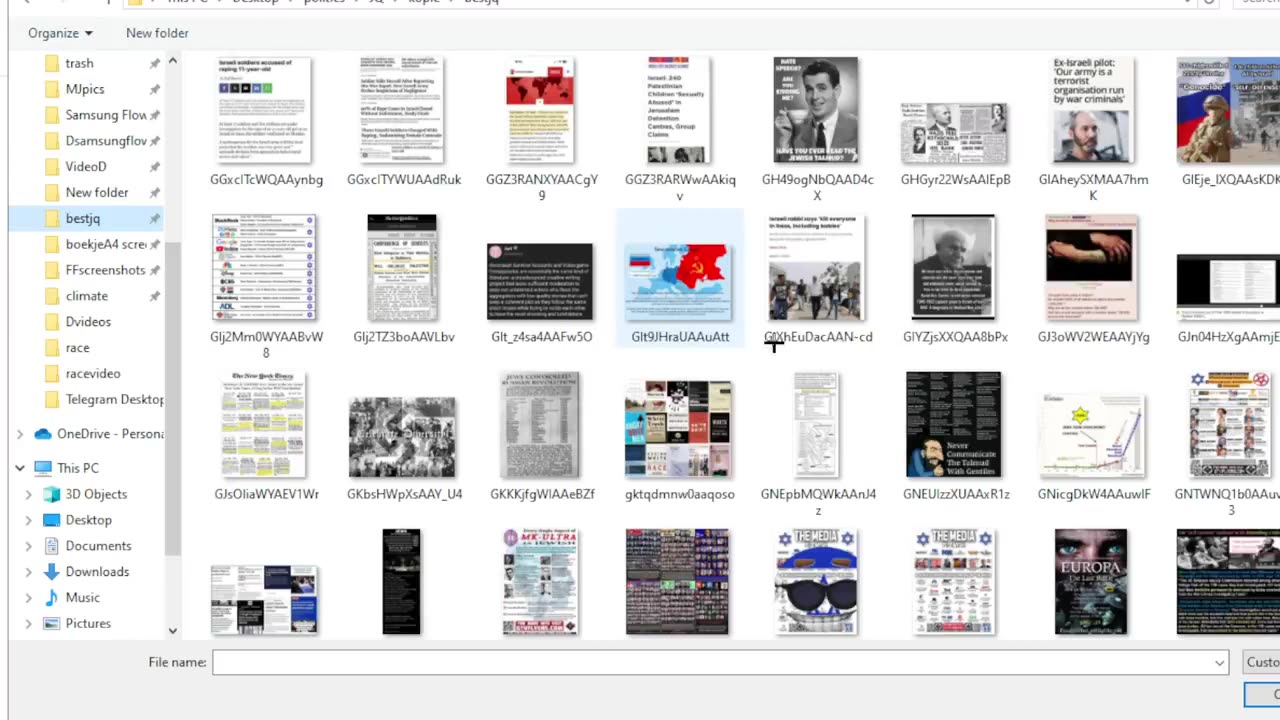This screenshot has width=1280, height=720.
Task: Select the racevideo folder icon
Action: 52,373
